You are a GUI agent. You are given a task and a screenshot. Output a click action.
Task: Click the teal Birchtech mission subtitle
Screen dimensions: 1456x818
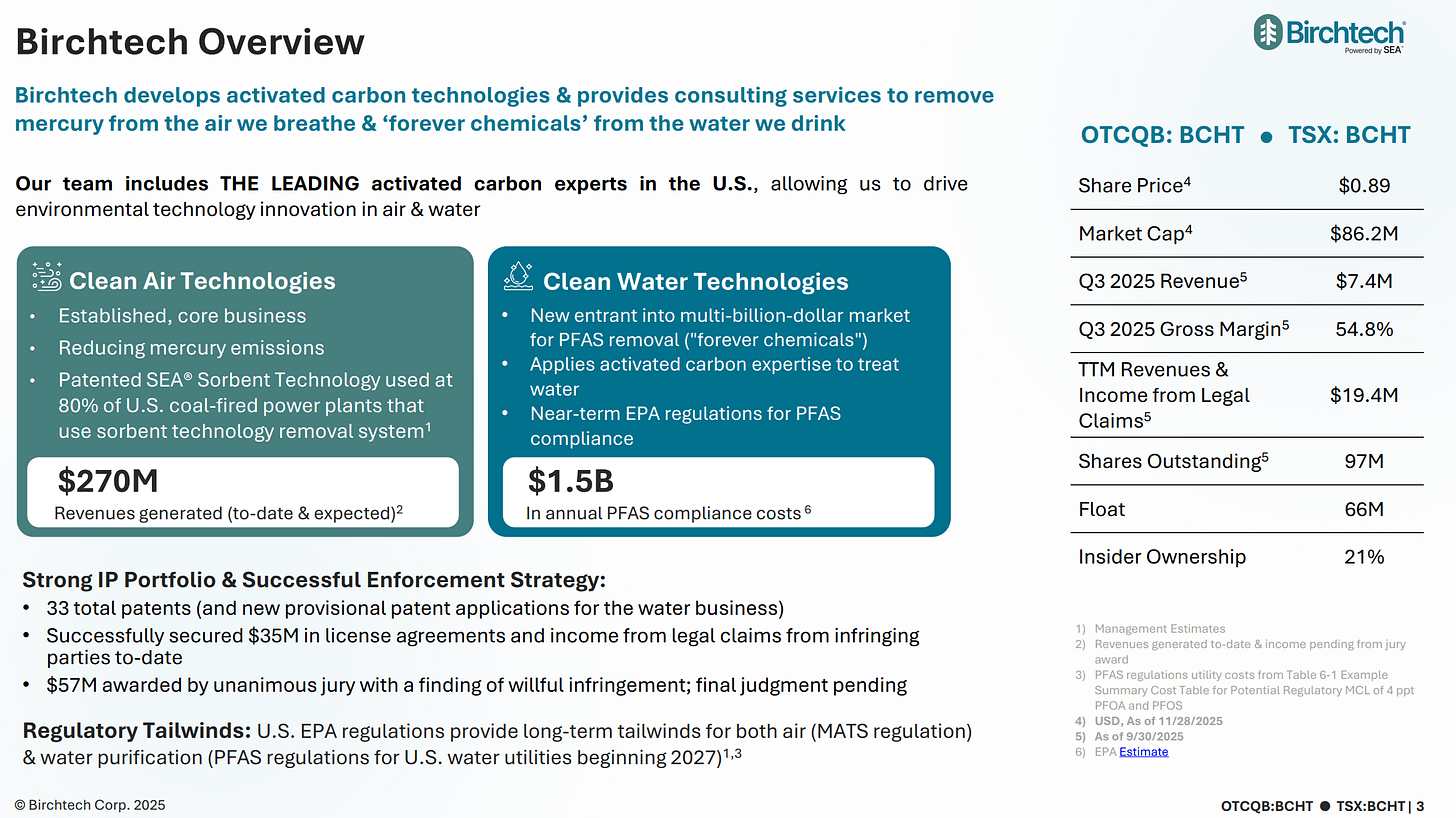click(504, 109)
